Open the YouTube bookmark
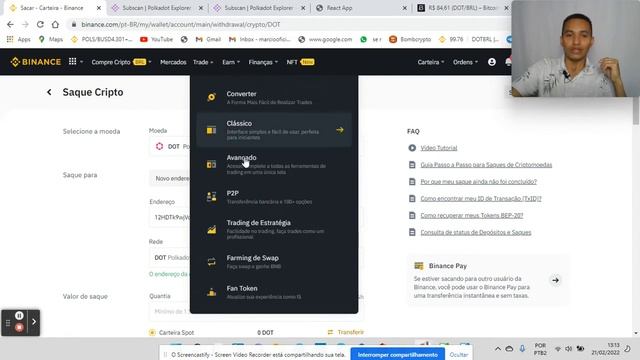This screenshot has height=360, width=640. [x=156, y=39]
